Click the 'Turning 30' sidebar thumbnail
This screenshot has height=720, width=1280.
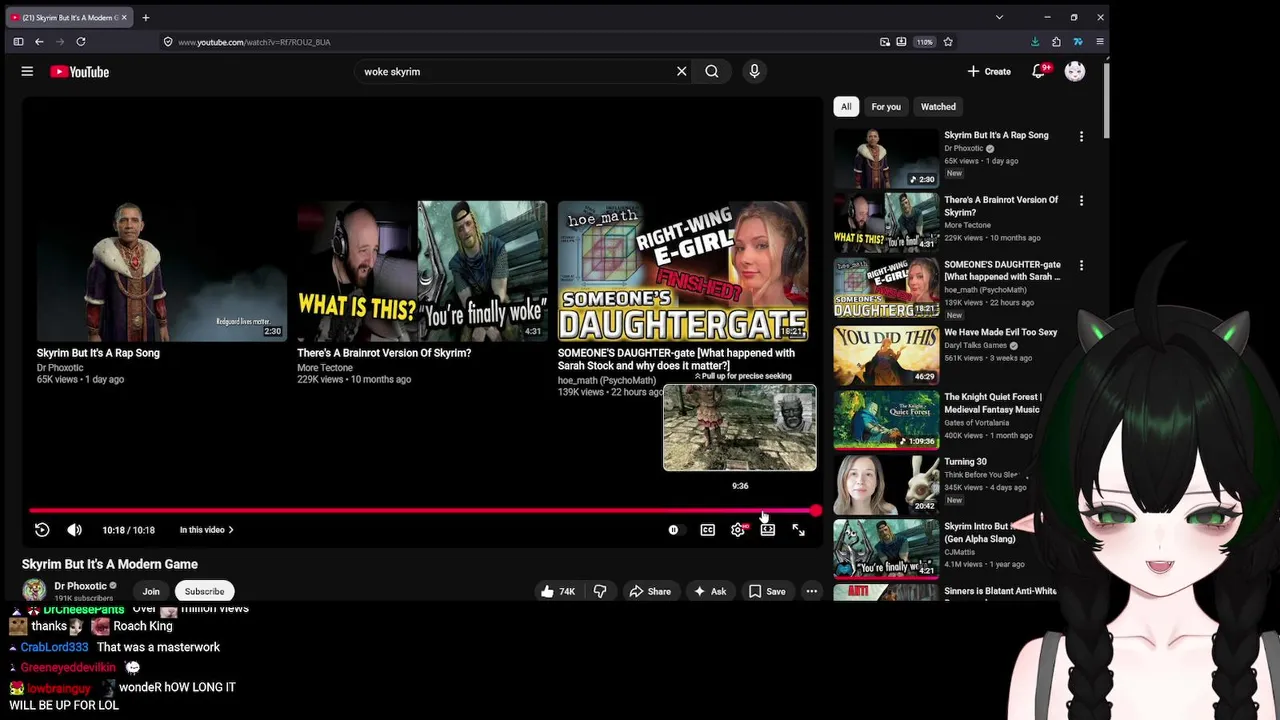[886, 483]
